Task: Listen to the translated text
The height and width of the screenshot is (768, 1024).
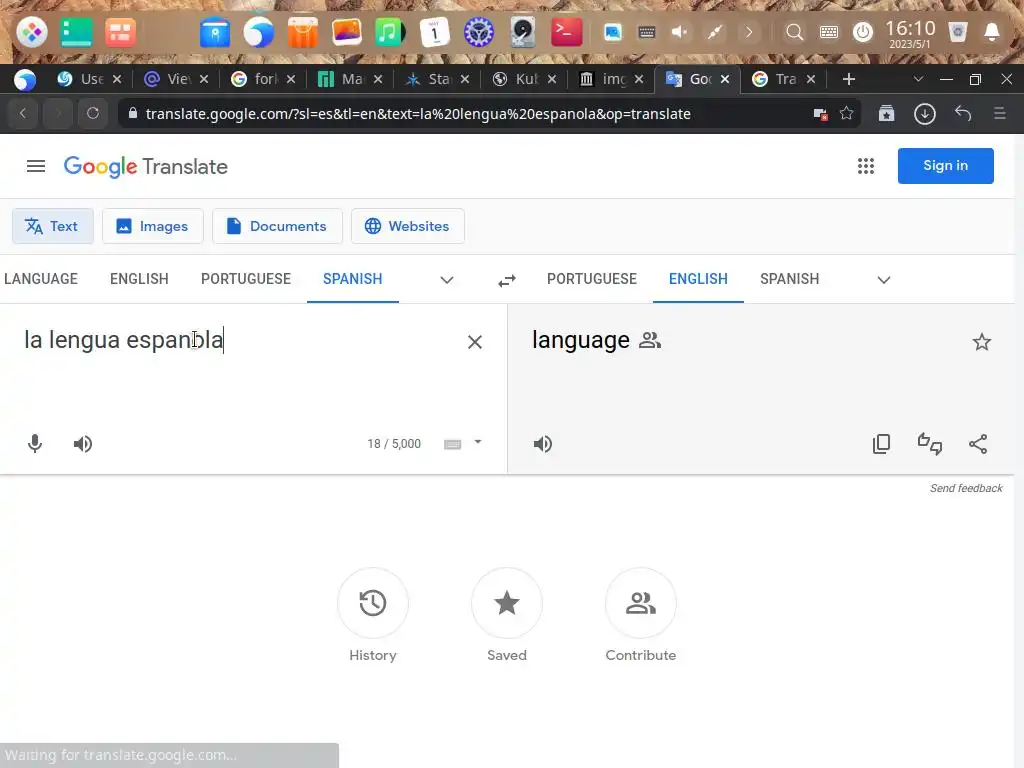Action: point(543,444)
